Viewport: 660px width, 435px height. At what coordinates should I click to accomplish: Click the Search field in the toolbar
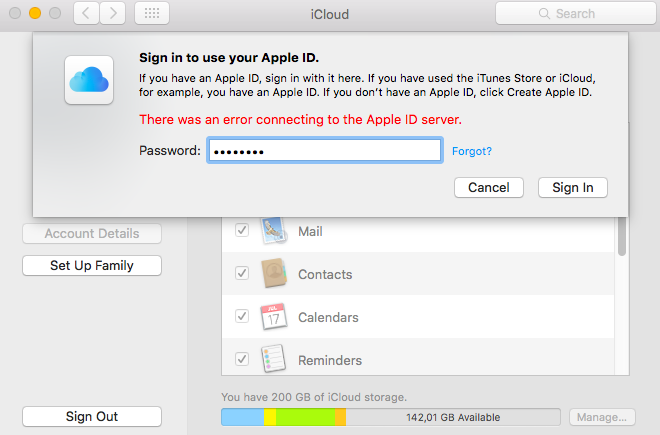click(x=575, y=13)
